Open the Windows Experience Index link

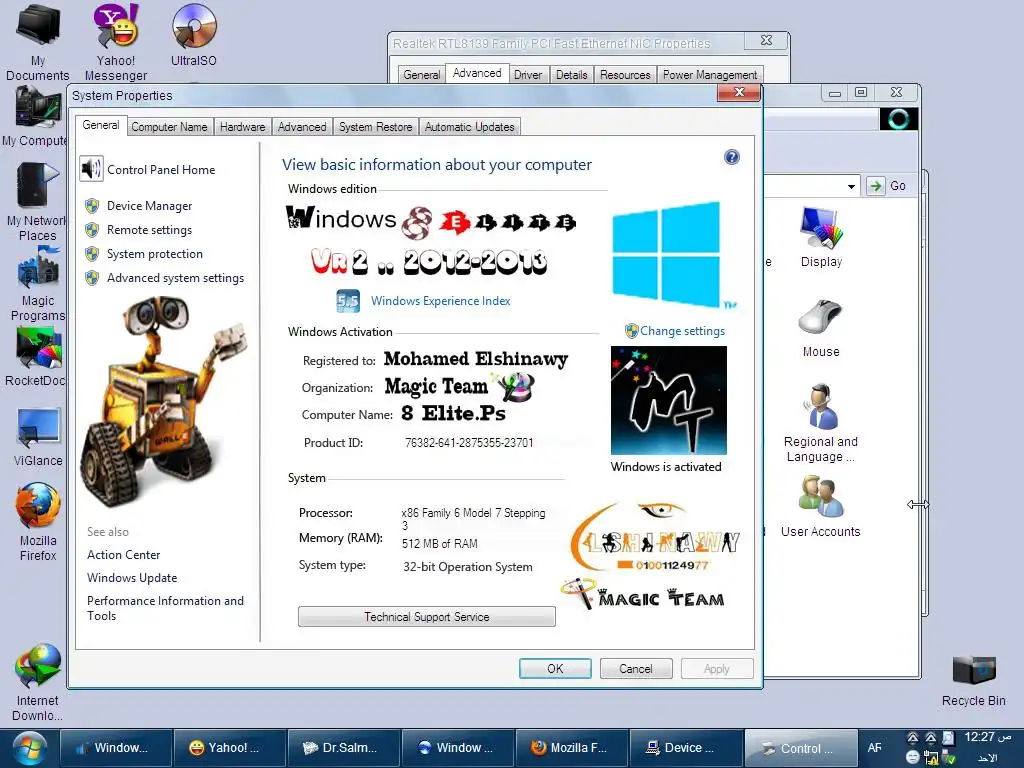pyautogui.click(x=441, y=301)
